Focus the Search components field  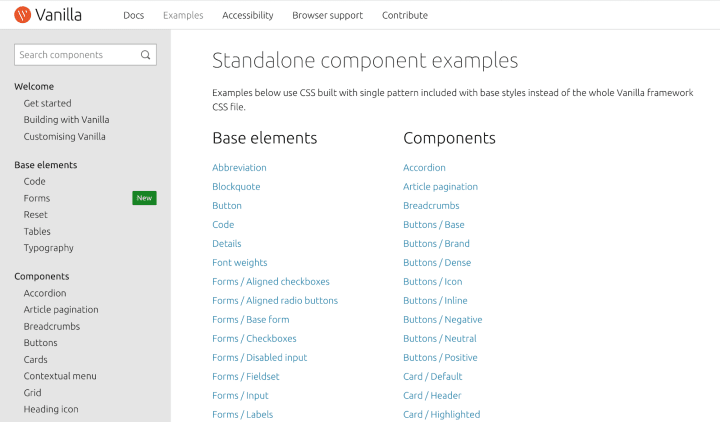tap(85, 55)
